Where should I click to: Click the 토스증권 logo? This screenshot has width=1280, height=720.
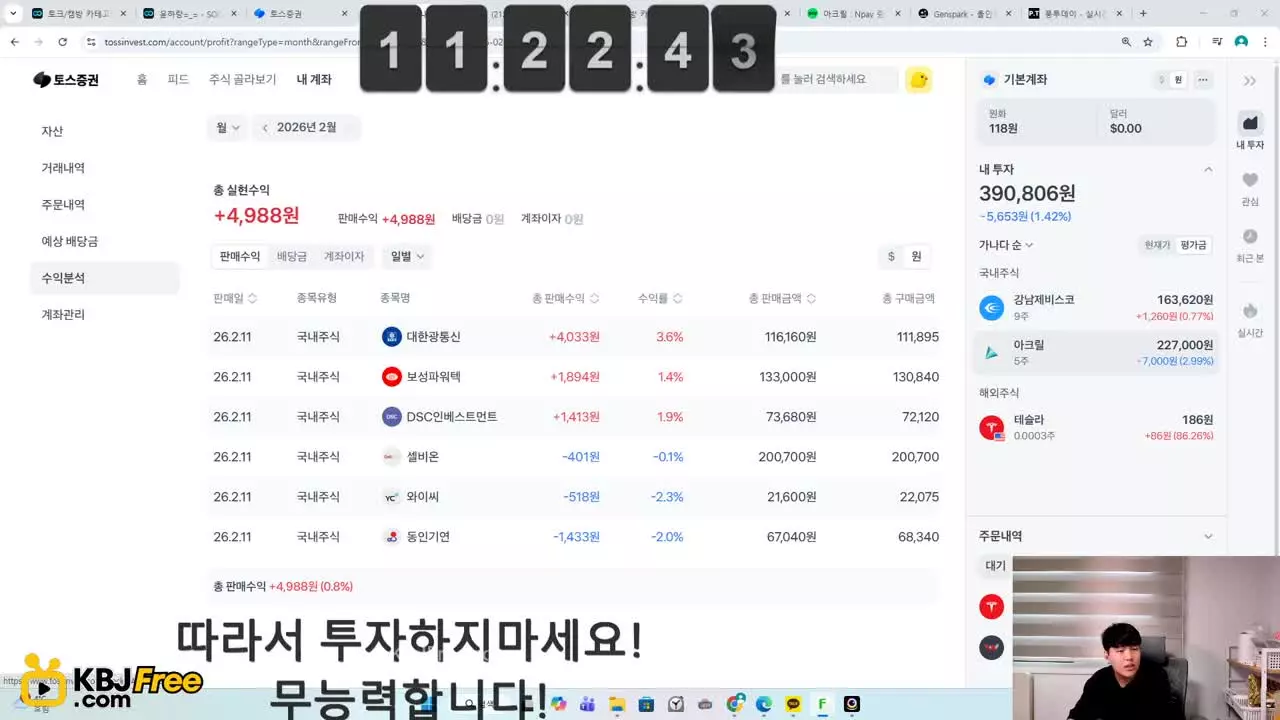pos(66,80)
